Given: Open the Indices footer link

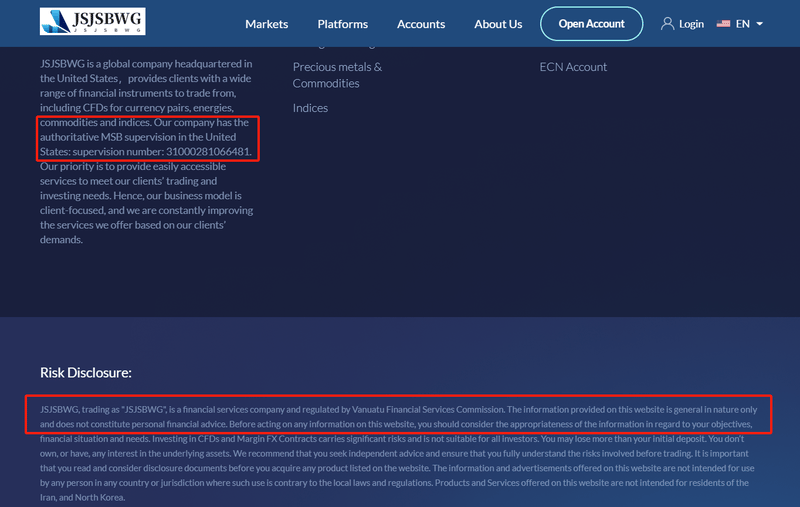Looking at the screenshot, I should (x=310, y=108).
